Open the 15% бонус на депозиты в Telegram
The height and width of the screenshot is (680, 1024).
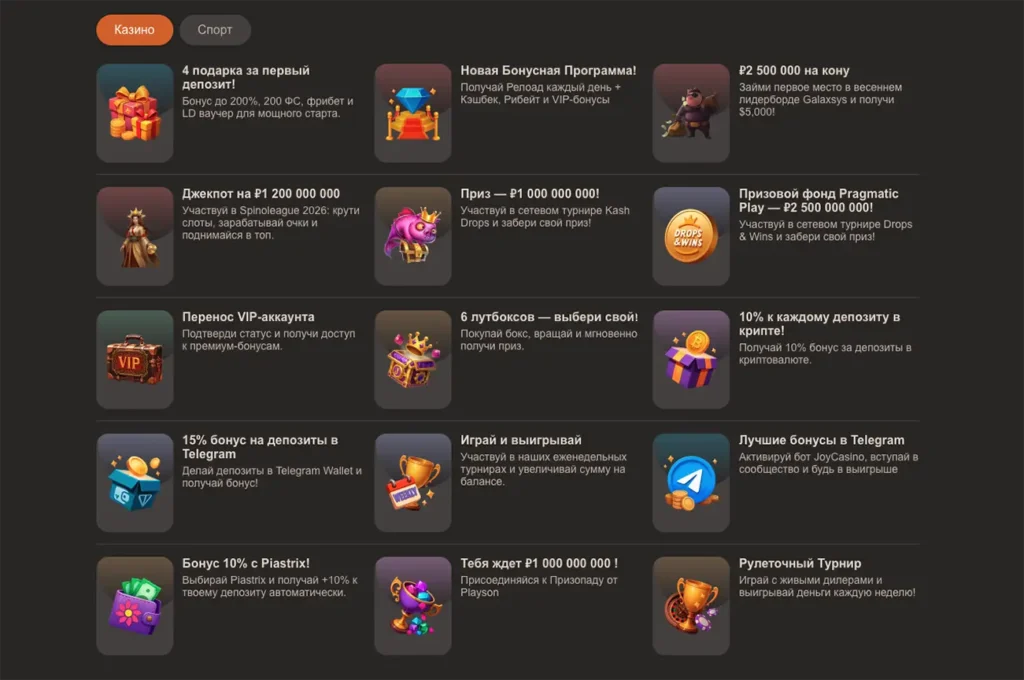coord(260,447)
